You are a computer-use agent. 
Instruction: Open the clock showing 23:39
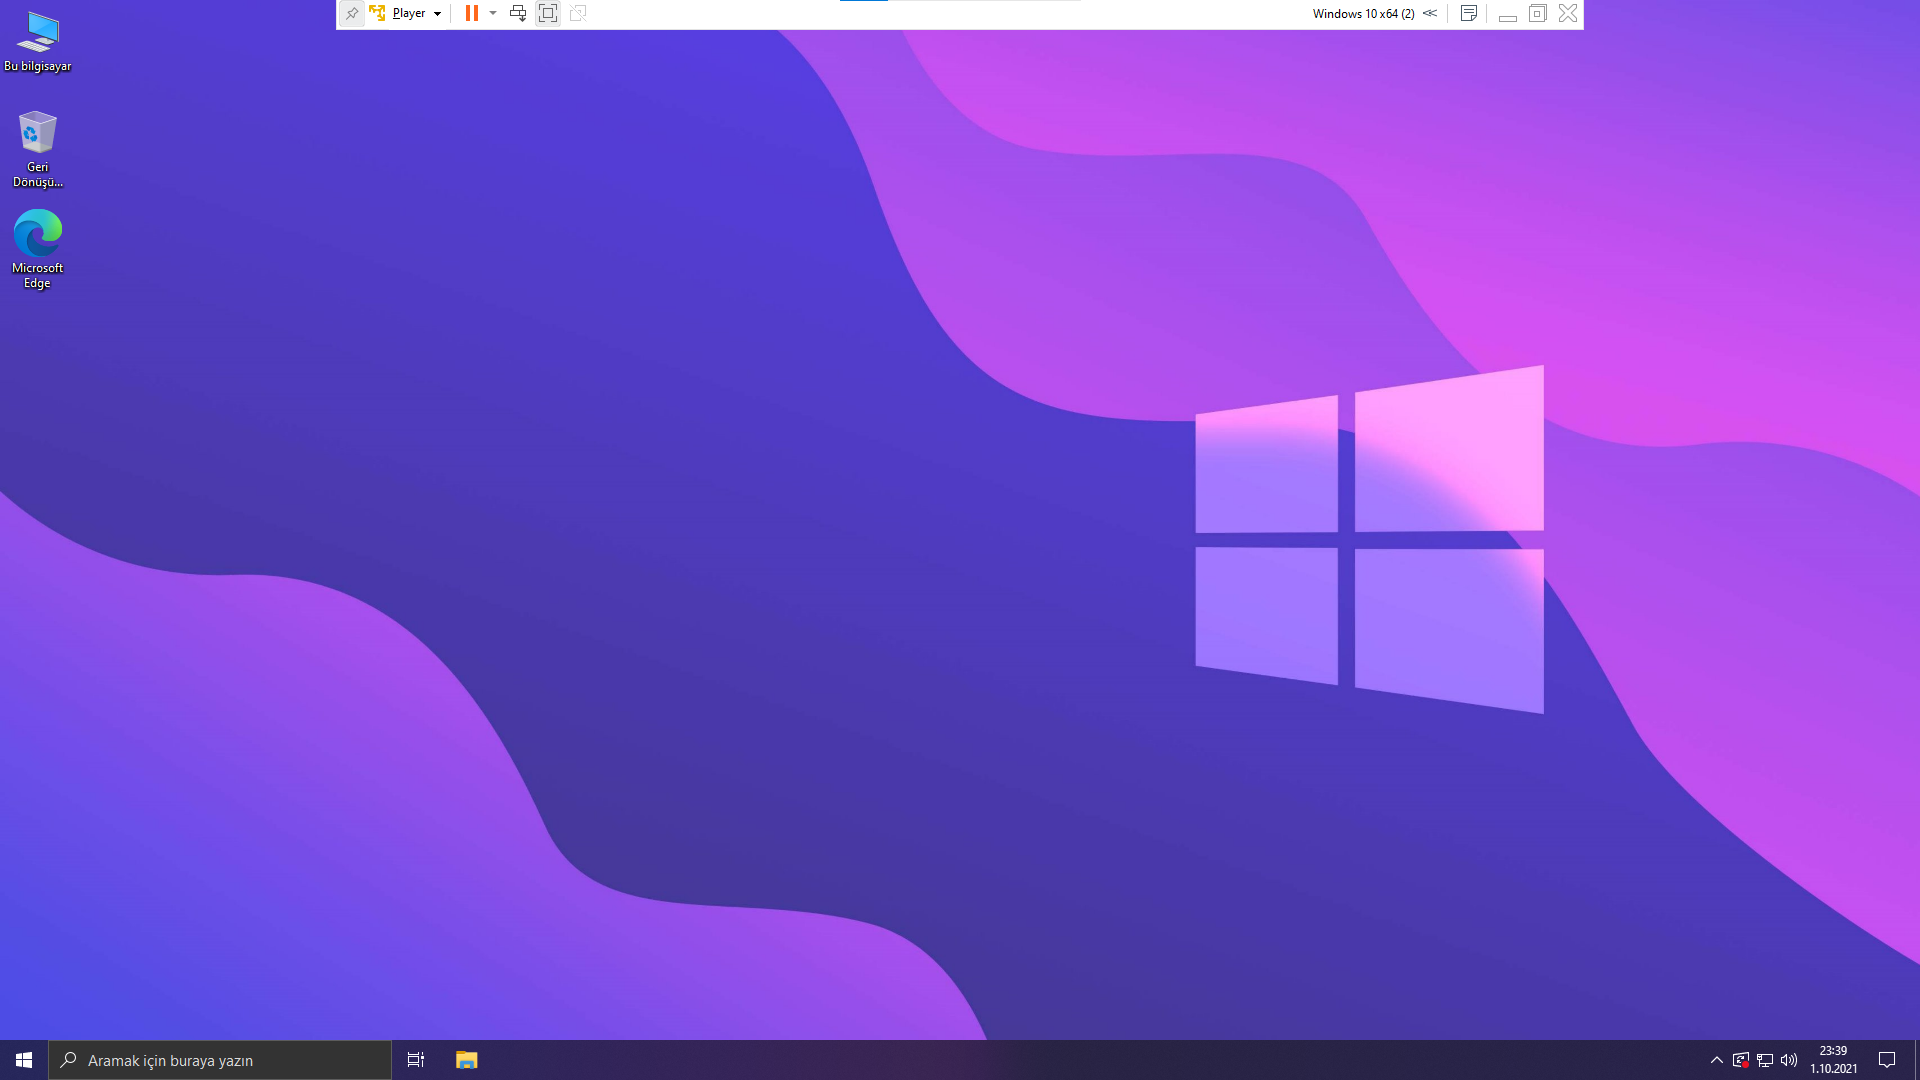coord(1833,1060)
